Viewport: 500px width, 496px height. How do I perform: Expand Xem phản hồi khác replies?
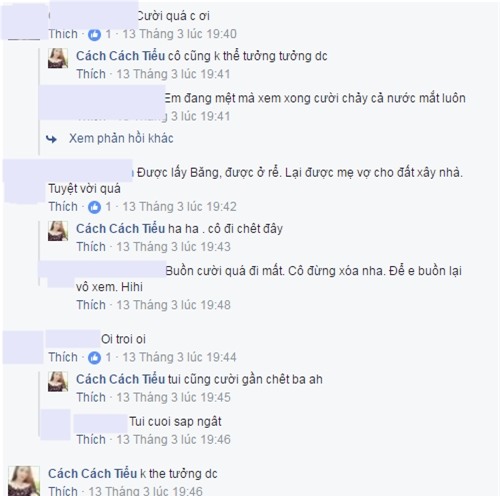pyautogui.click(x=121, y=138)
